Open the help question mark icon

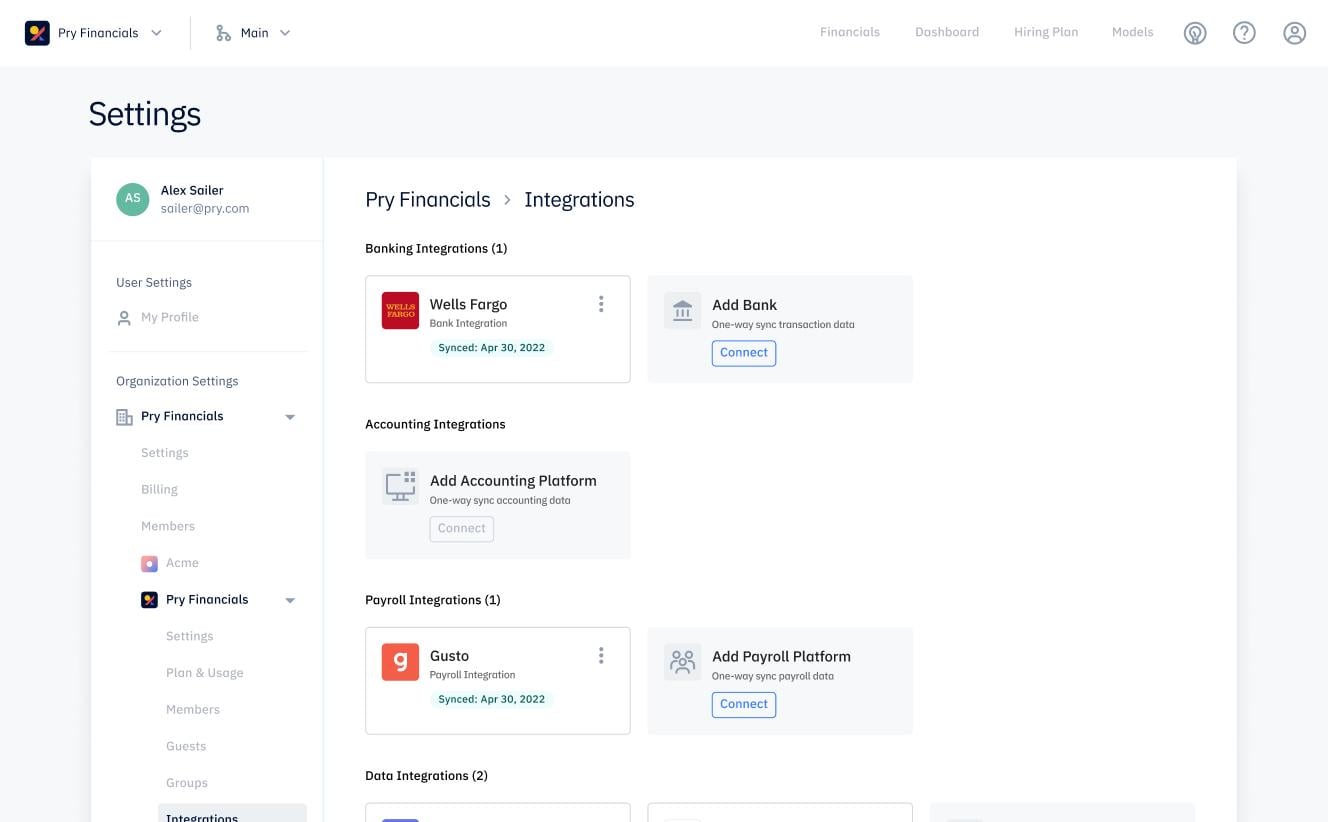[1244, 32]
